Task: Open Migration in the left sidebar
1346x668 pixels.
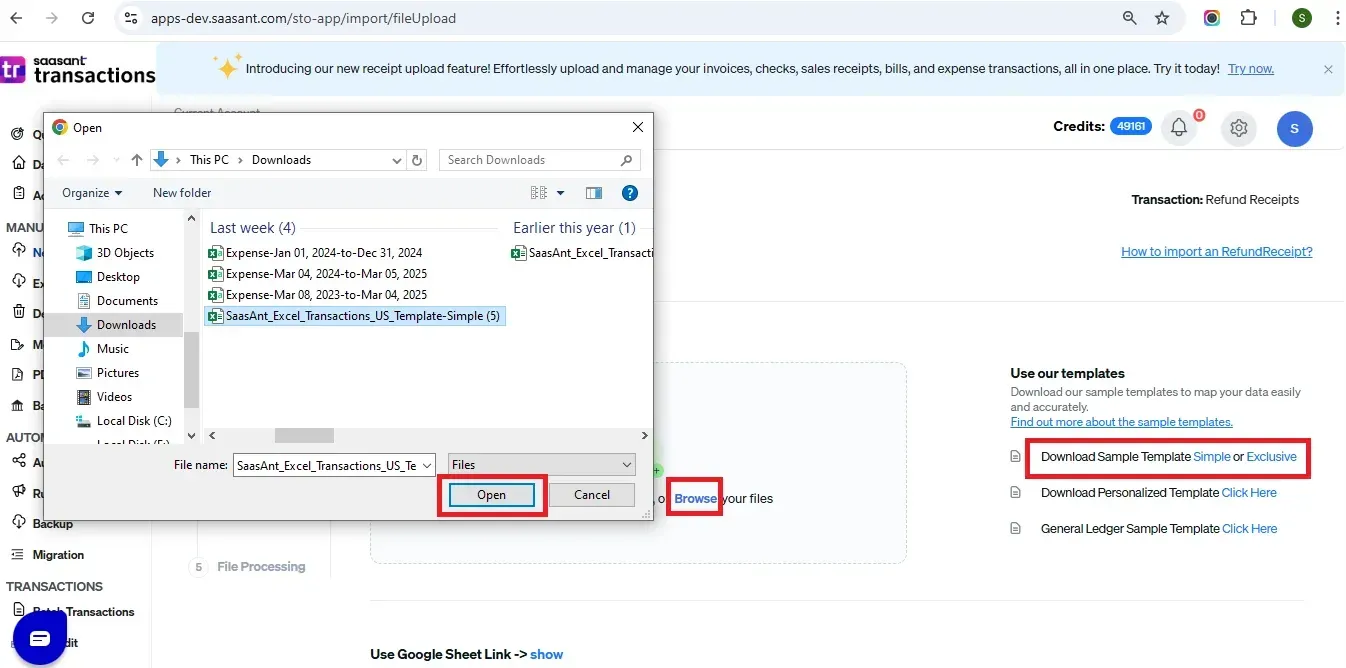Action: (x=58, y=555)
